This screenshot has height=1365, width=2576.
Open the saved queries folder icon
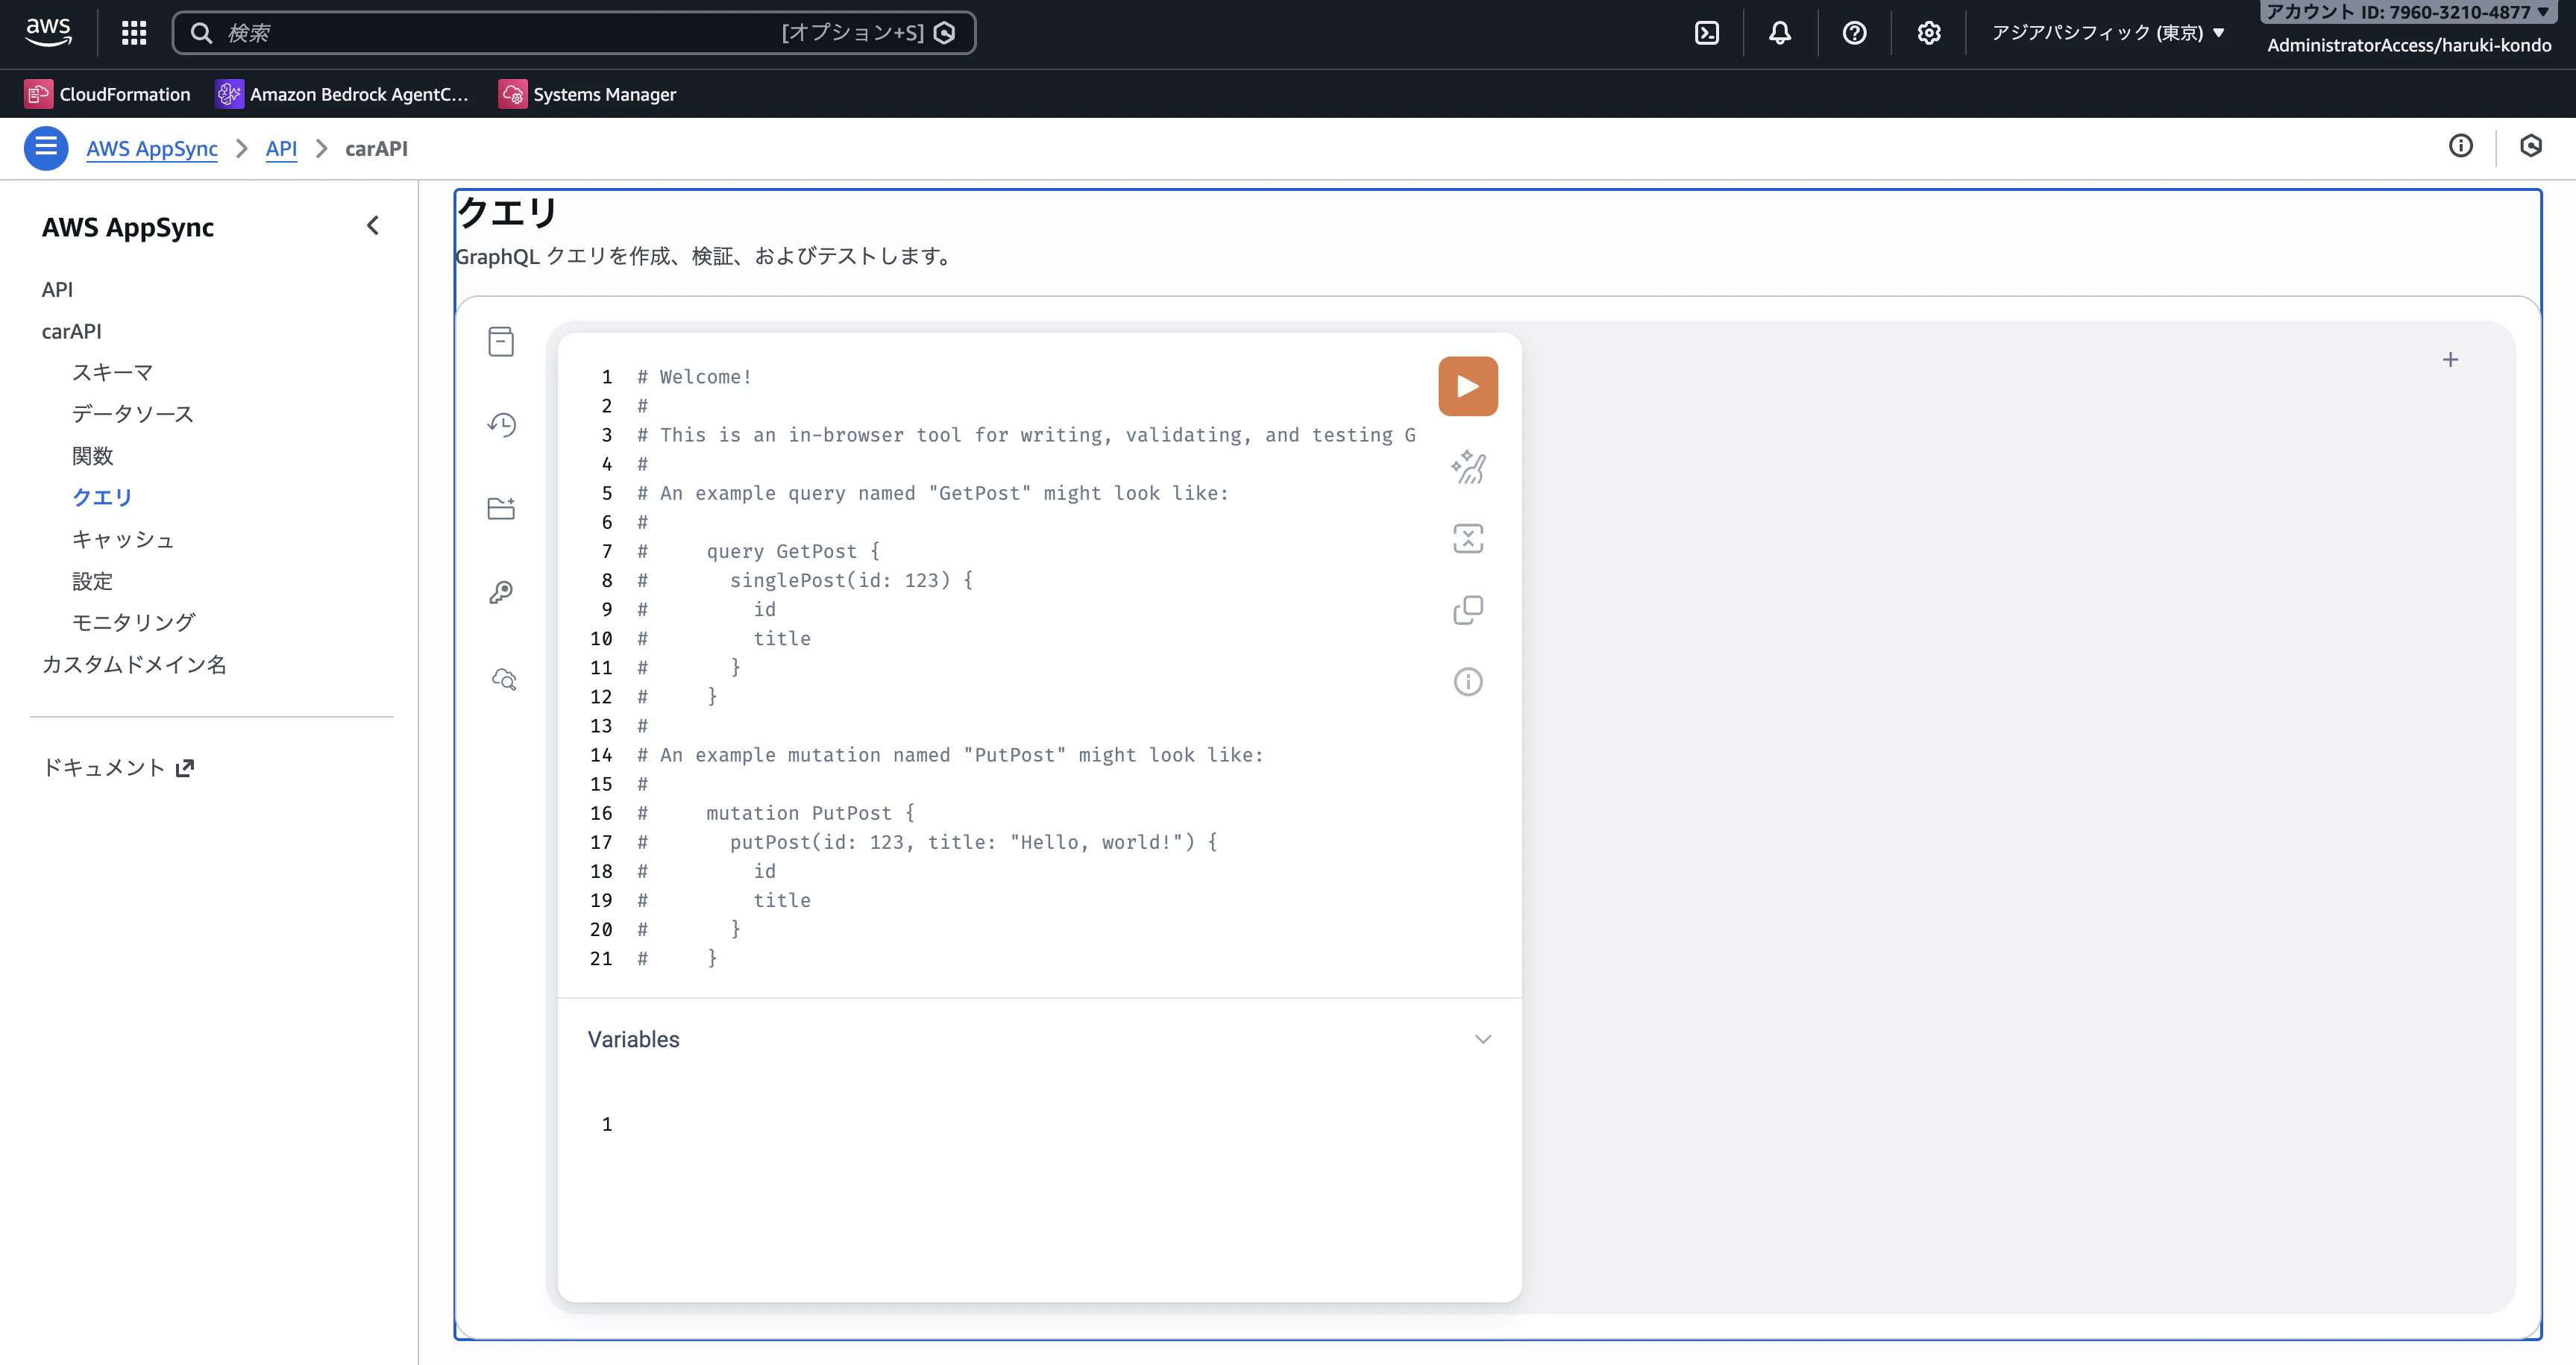tap(501, 509)
